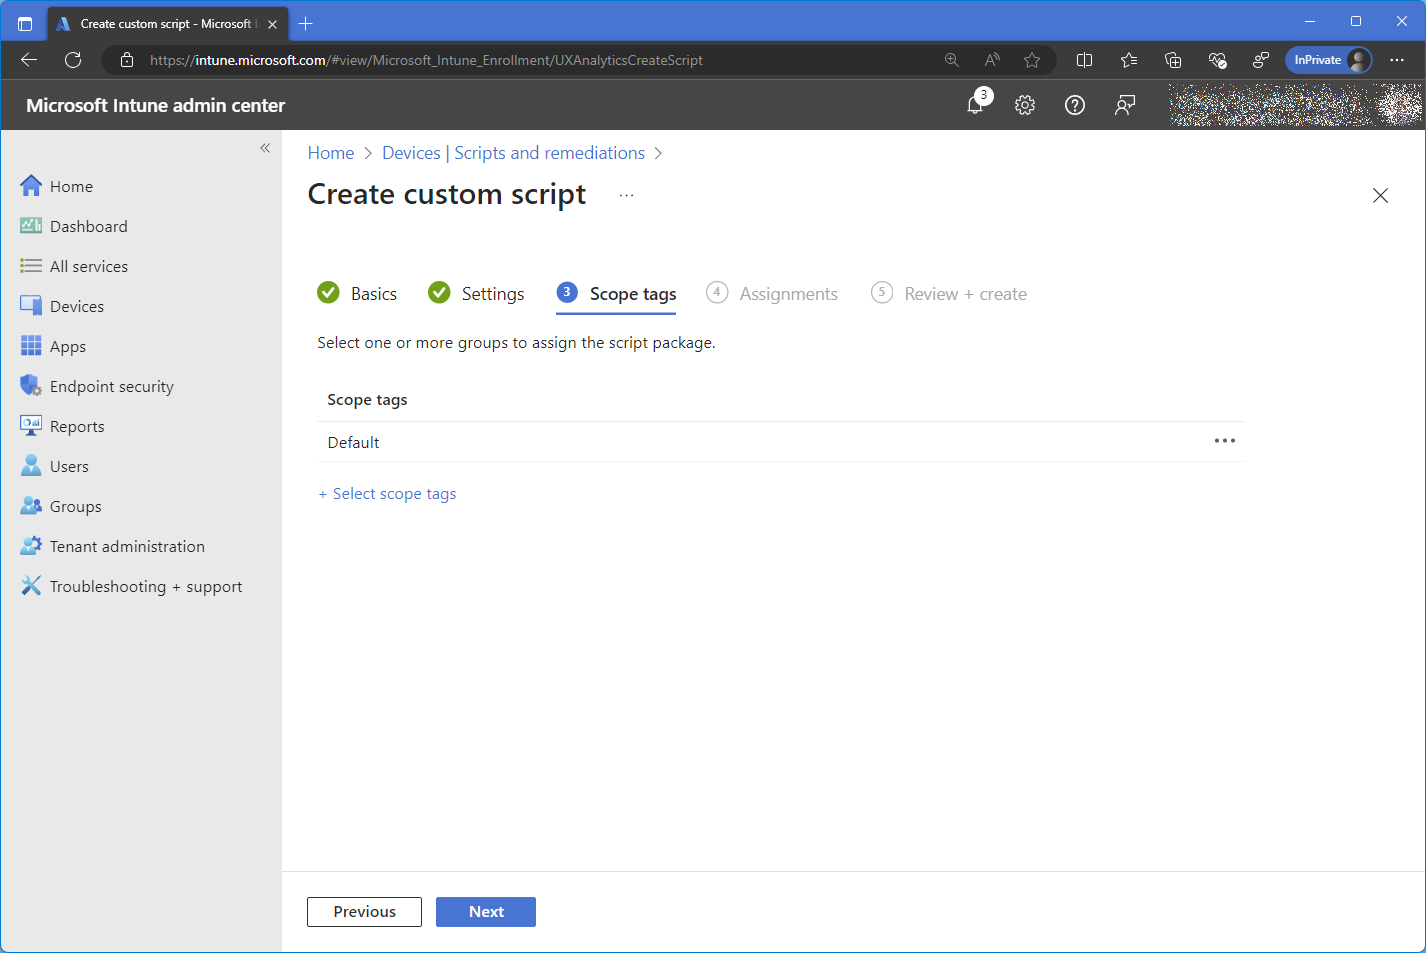Open the ellipsis menu for Default scope tag
This screenshot has height=953, width=1426.
[1224, 441]
